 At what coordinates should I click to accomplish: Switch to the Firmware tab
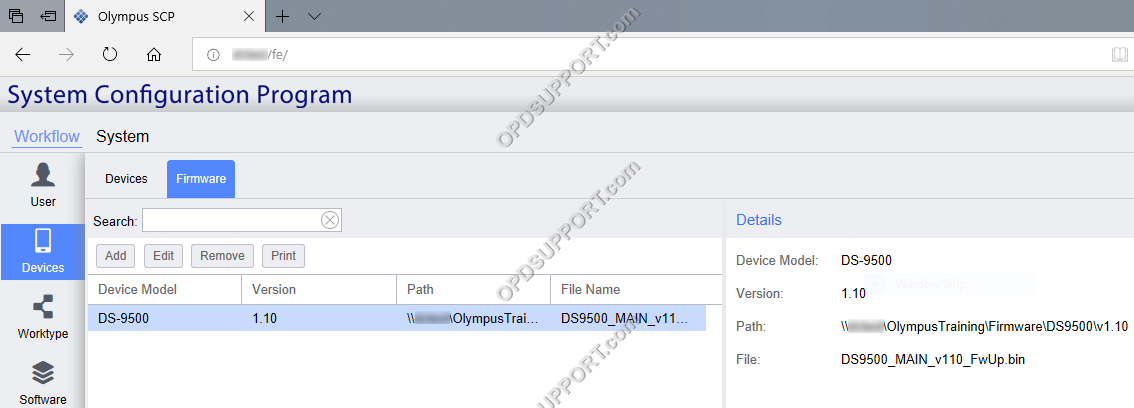pos(201,179)
